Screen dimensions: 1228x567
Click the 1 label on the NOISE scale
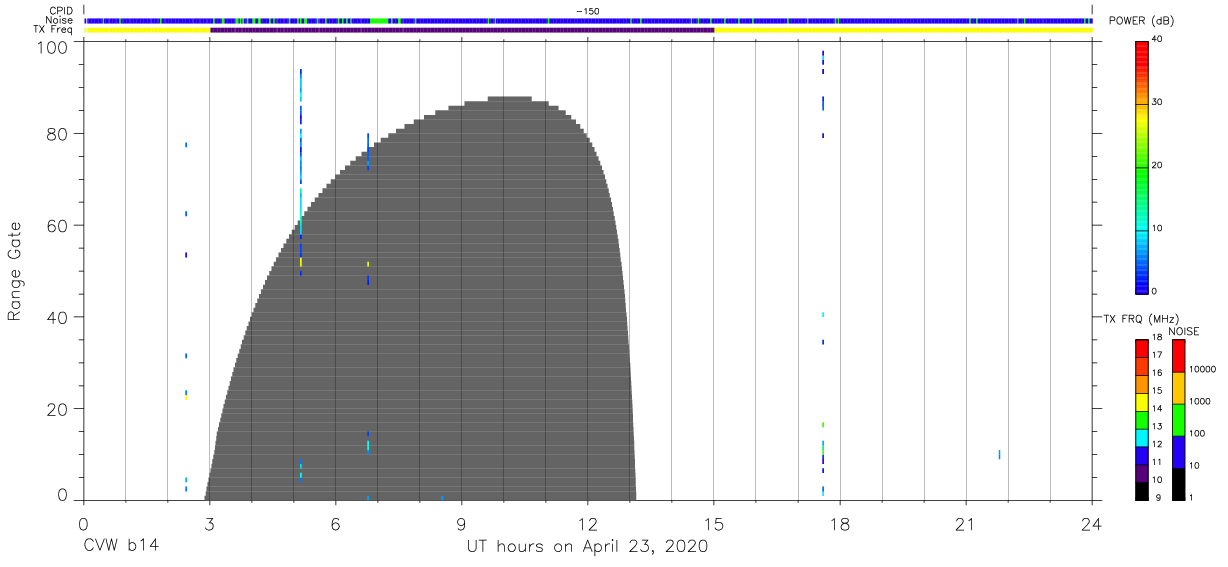(x=1193, y=497)
